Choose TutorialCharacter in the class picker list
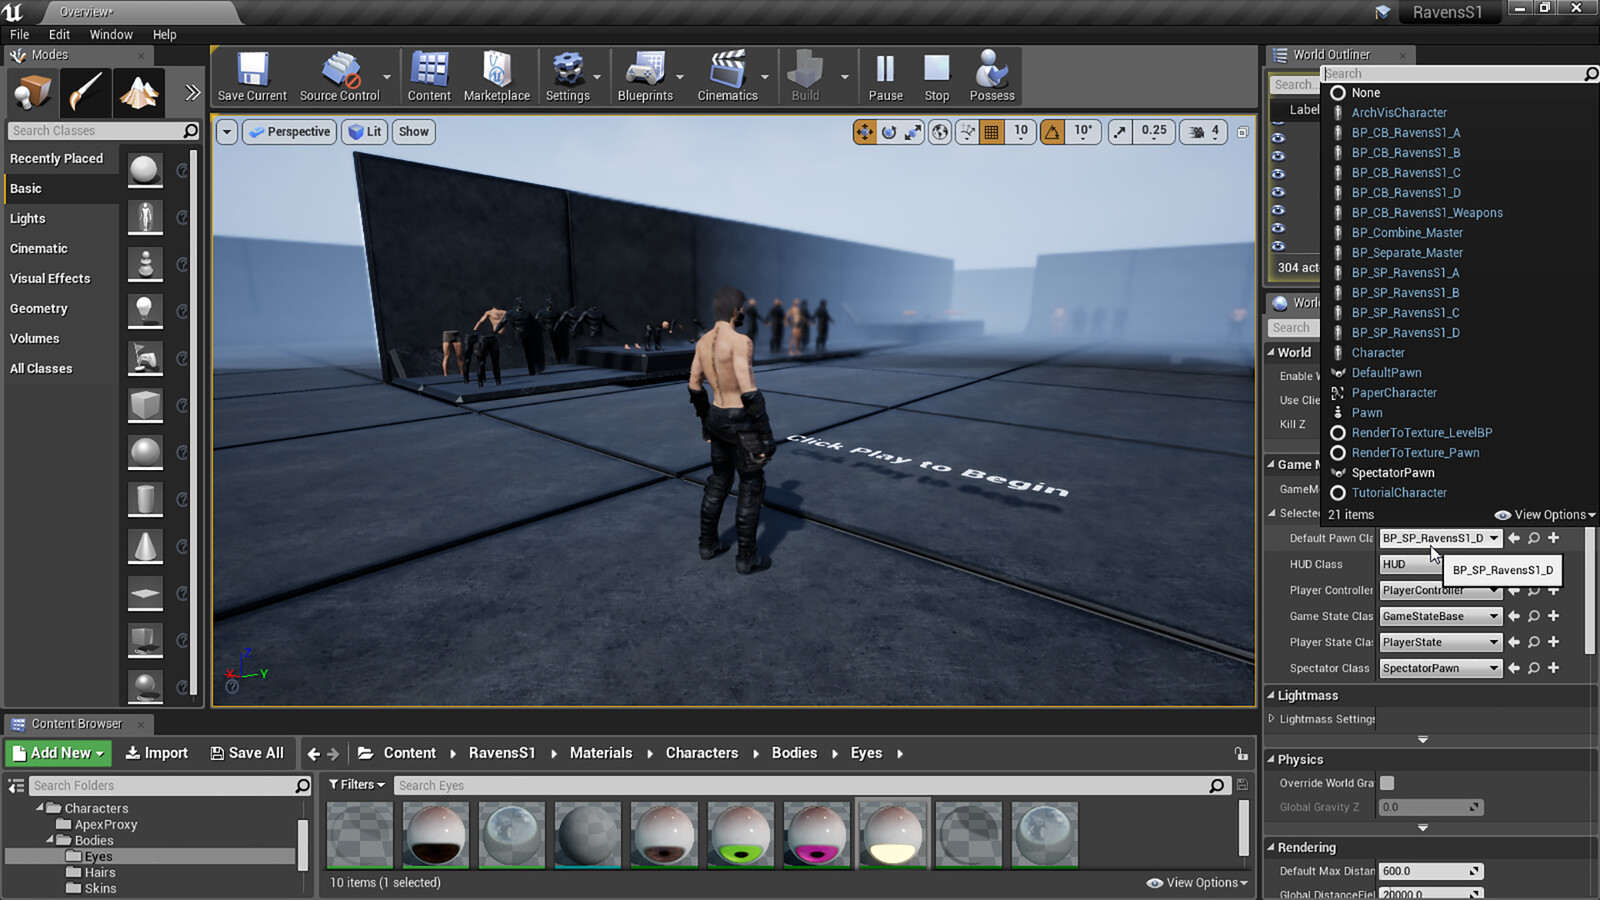 pos(1399,493)
